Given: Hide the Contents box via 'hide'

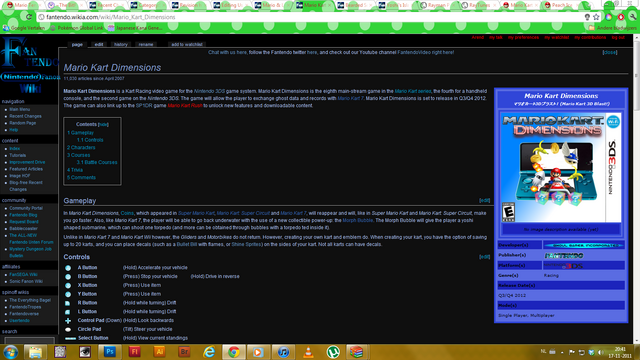Looking at the screenshot, I should coord(103,124).
